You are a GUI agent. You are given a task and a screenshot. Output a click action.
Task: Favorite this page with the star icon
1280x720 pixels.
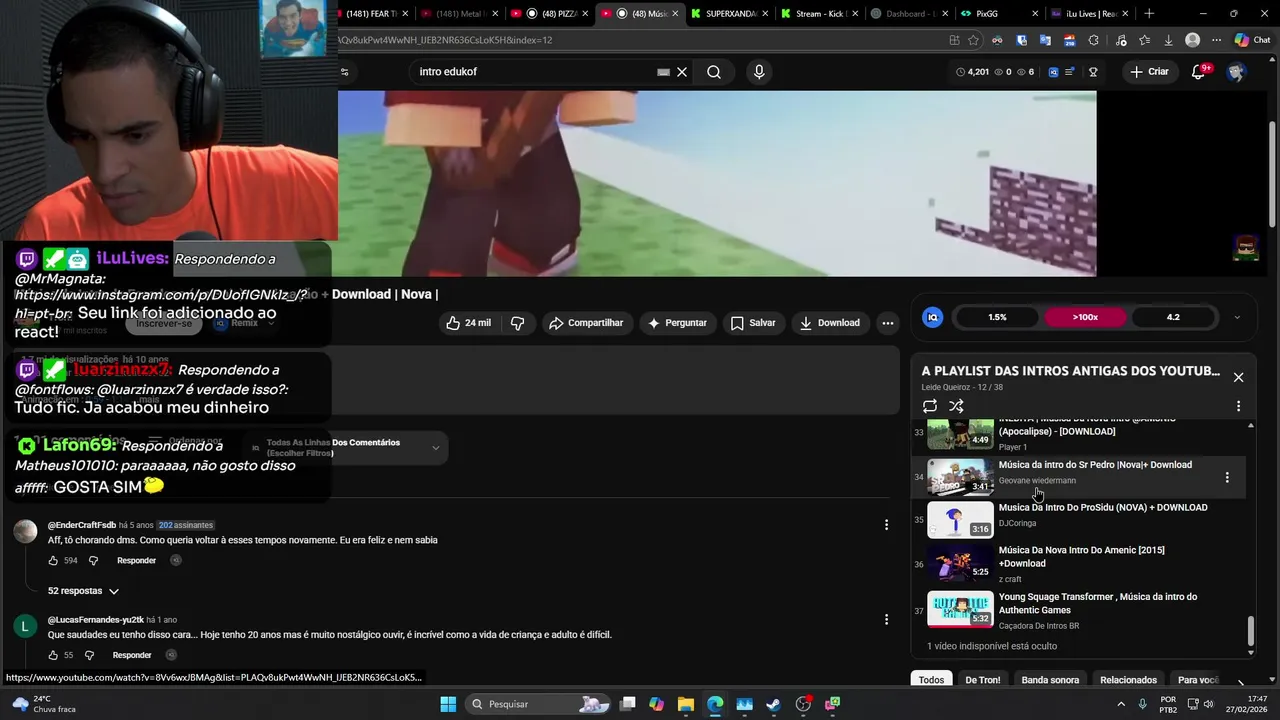pos(973,40)
